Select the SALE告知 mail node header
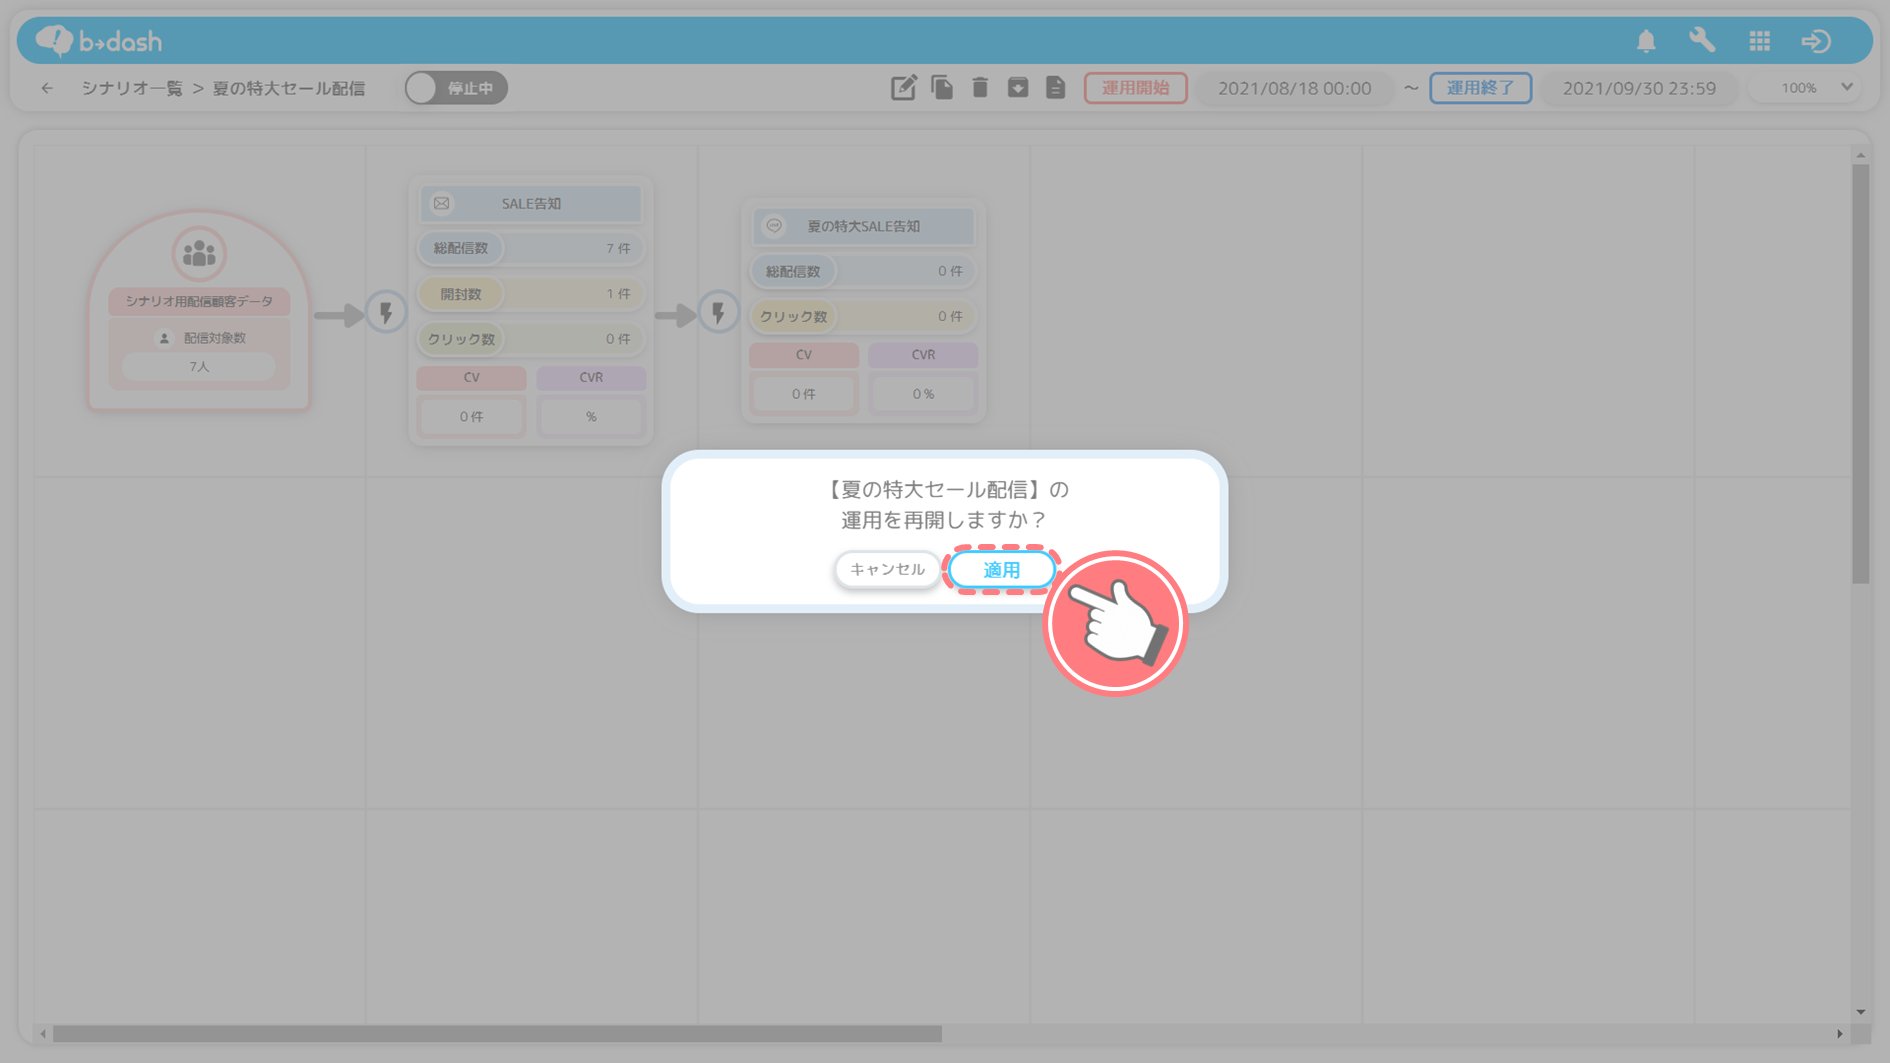Viewport: 1890px width, 1063px height. (x=530, y=204)
